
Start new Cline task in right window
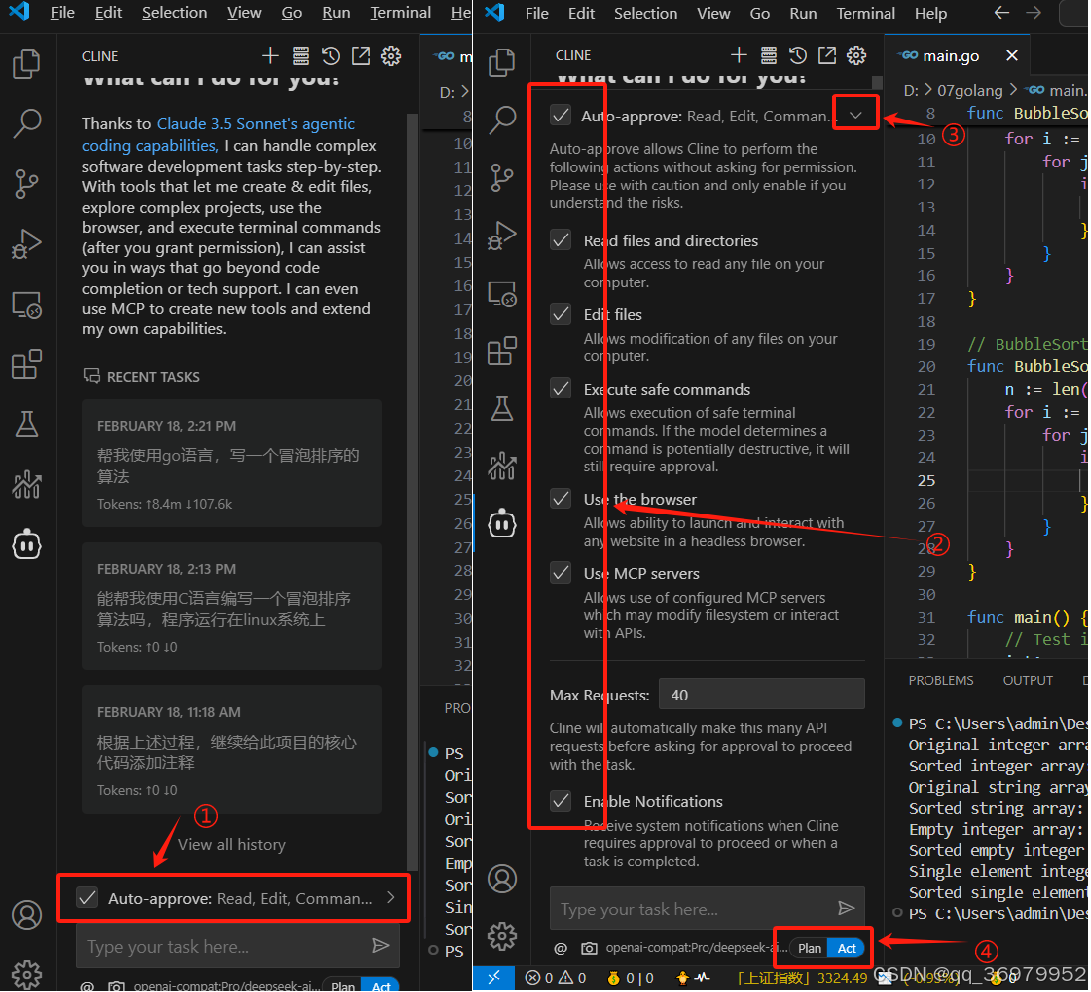click(739, 55)
